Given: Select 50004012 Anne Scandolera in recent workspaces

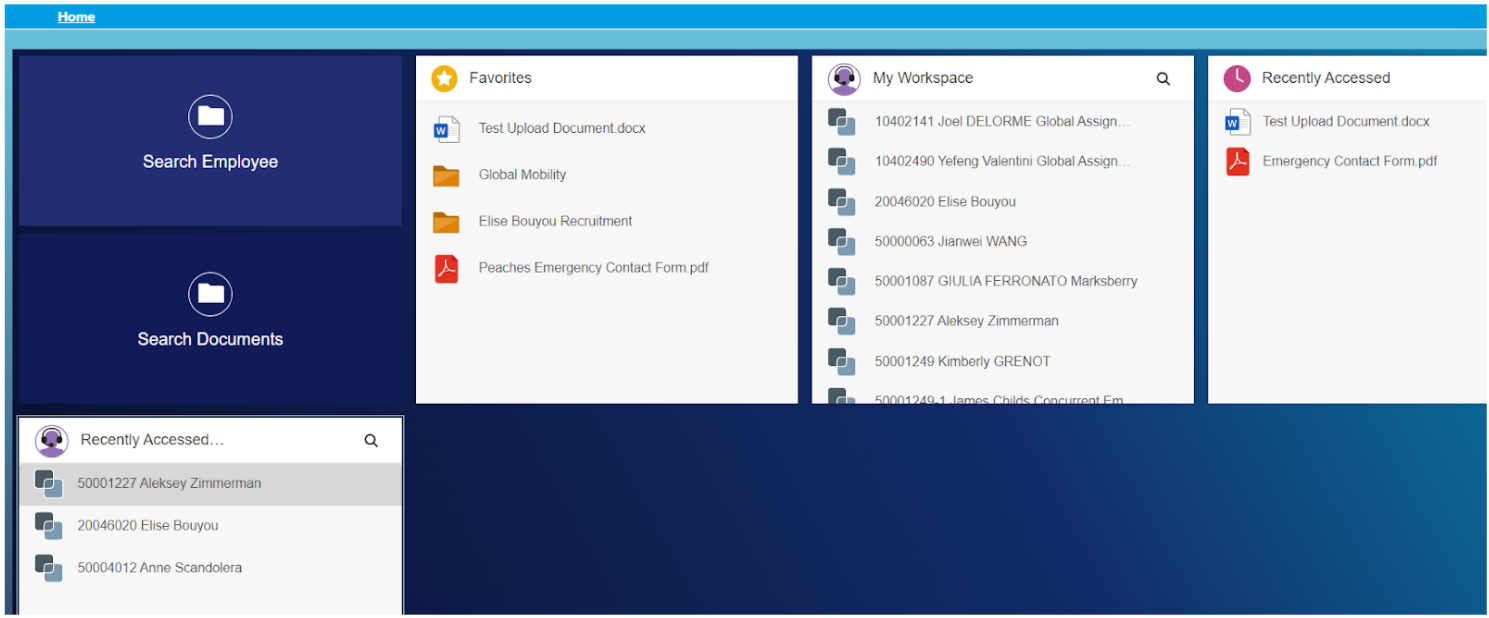Looking at the screenshot, I should [159, 567].
